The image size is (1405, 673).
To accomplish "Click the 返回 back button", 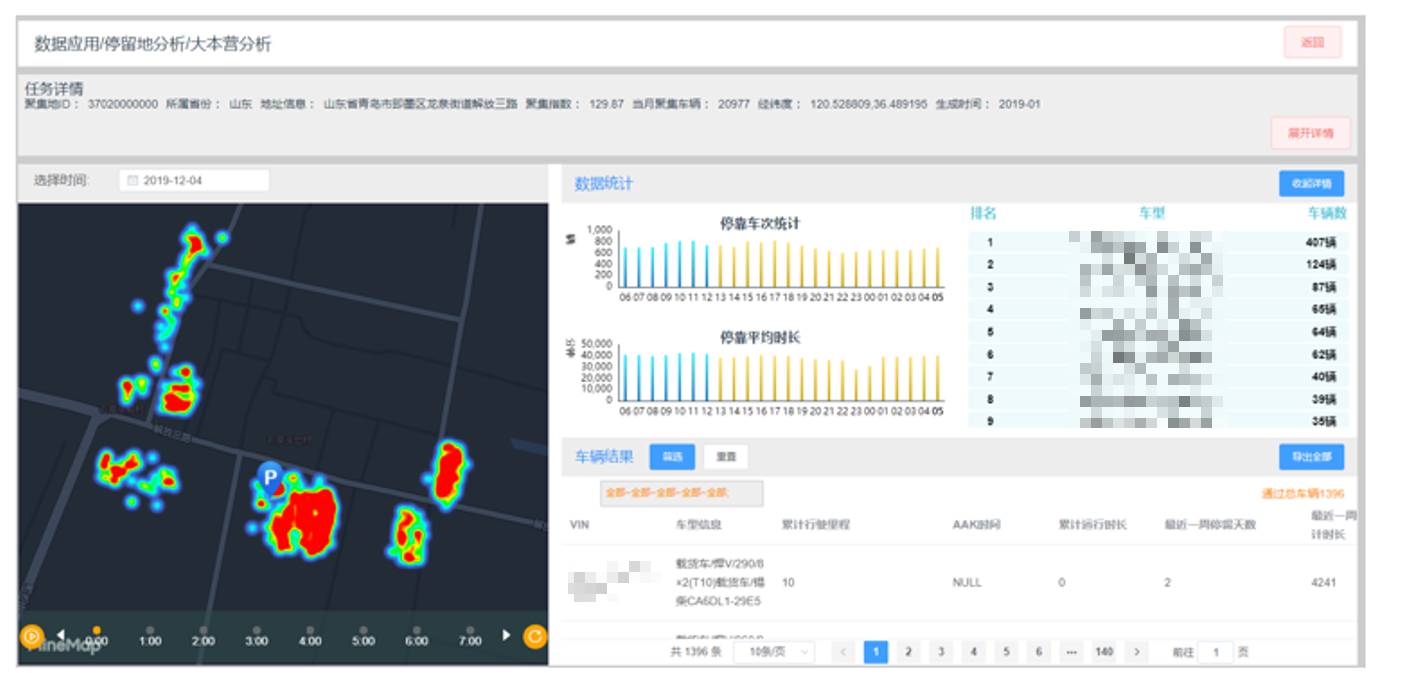I will click(x=1312, y=43).
